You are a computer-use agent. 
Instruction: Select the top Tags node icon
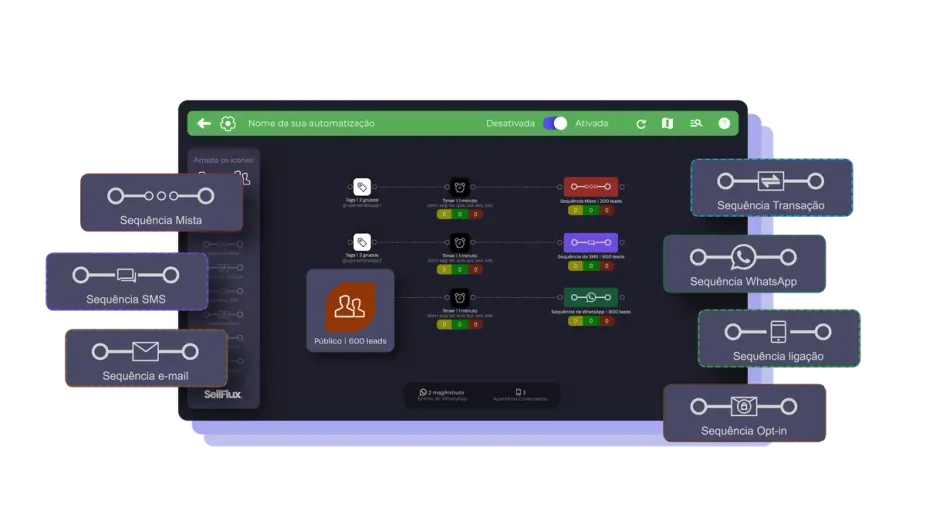pyautogui.click(x=362, y=187)
